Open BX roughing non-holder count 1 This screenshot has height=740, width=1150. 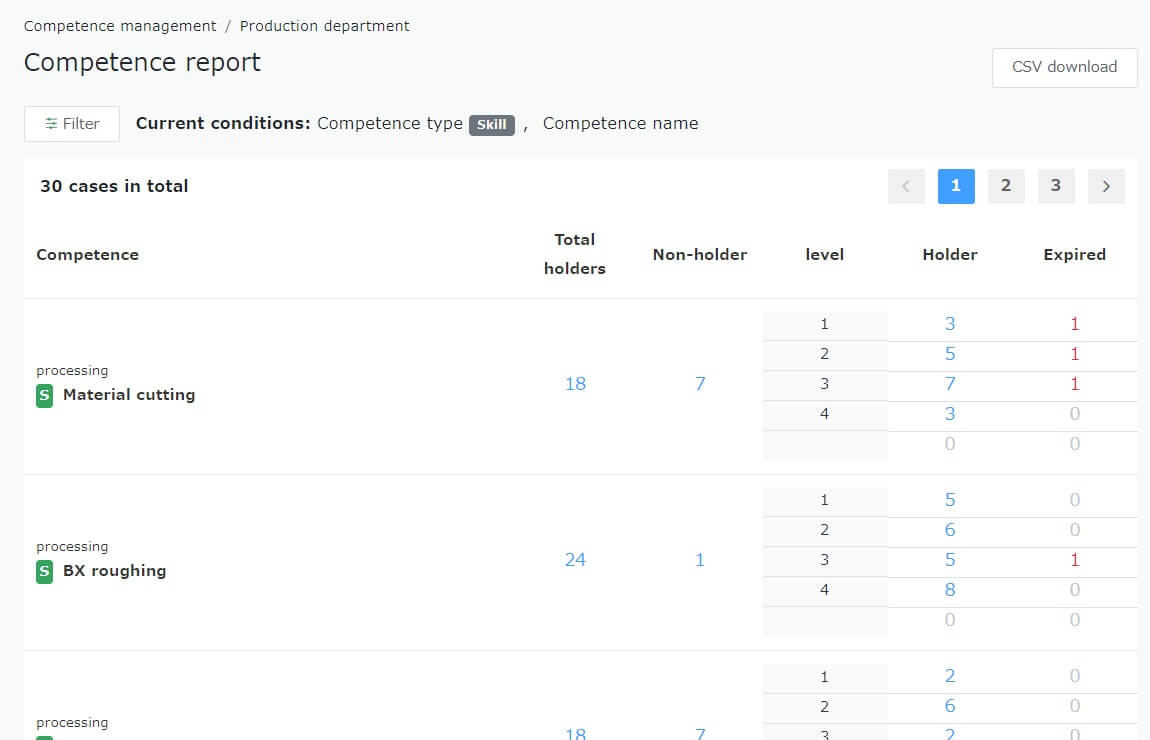tap(700, 560)
